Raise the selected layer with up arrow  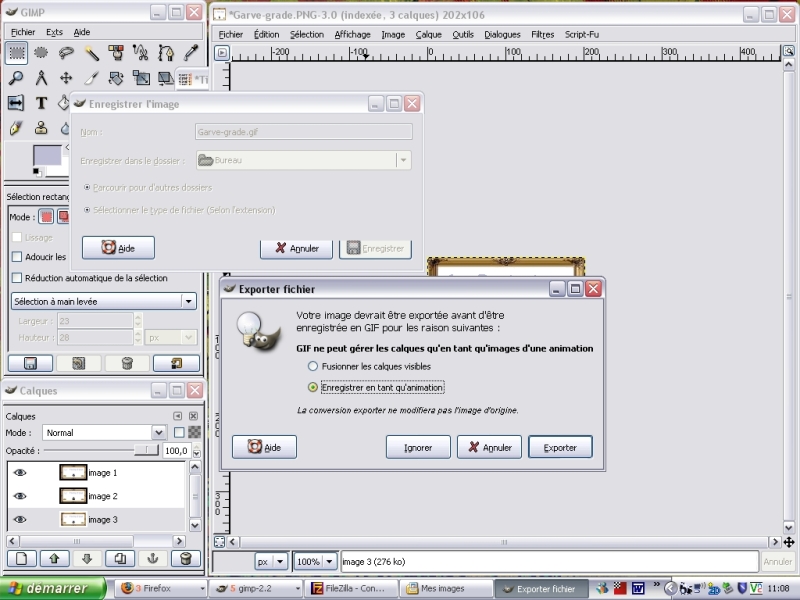click(x=54, y=559)
